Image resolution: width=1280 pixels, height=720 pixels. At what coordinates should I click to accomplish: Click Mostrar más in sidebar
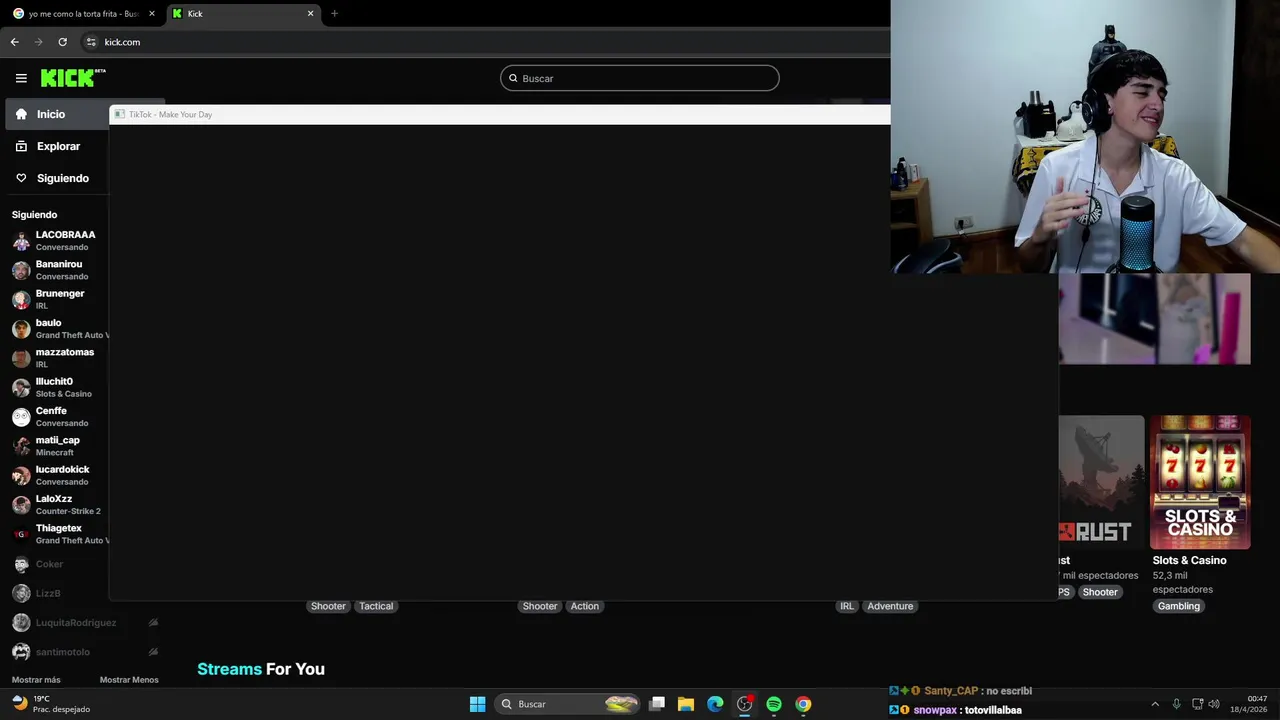pos(36,680)
